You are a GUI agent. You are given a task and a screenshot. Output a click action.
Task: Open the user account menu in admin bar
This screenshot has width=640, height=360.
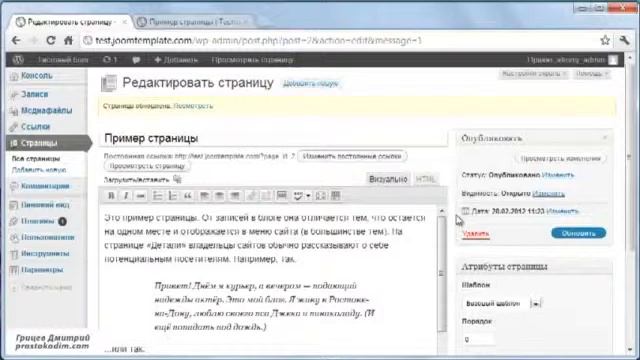point(572,60)
